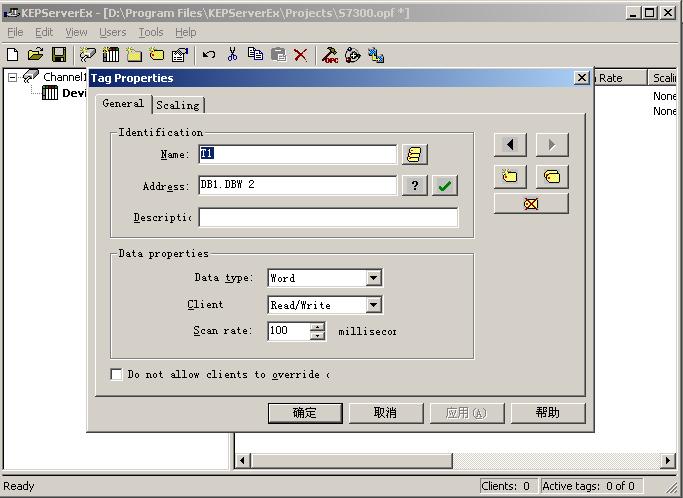
Task: Click the 帮助 (Help) button
Action: click(548, 413)
